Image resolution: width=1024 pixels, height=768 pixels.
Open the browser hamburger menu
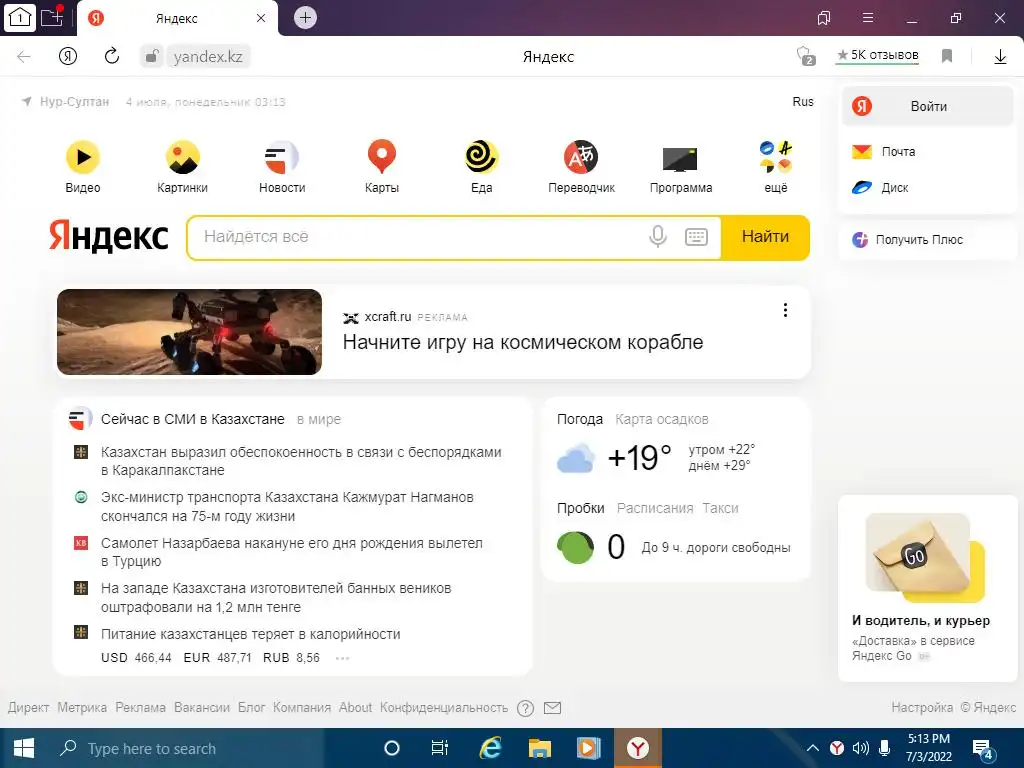868,18
